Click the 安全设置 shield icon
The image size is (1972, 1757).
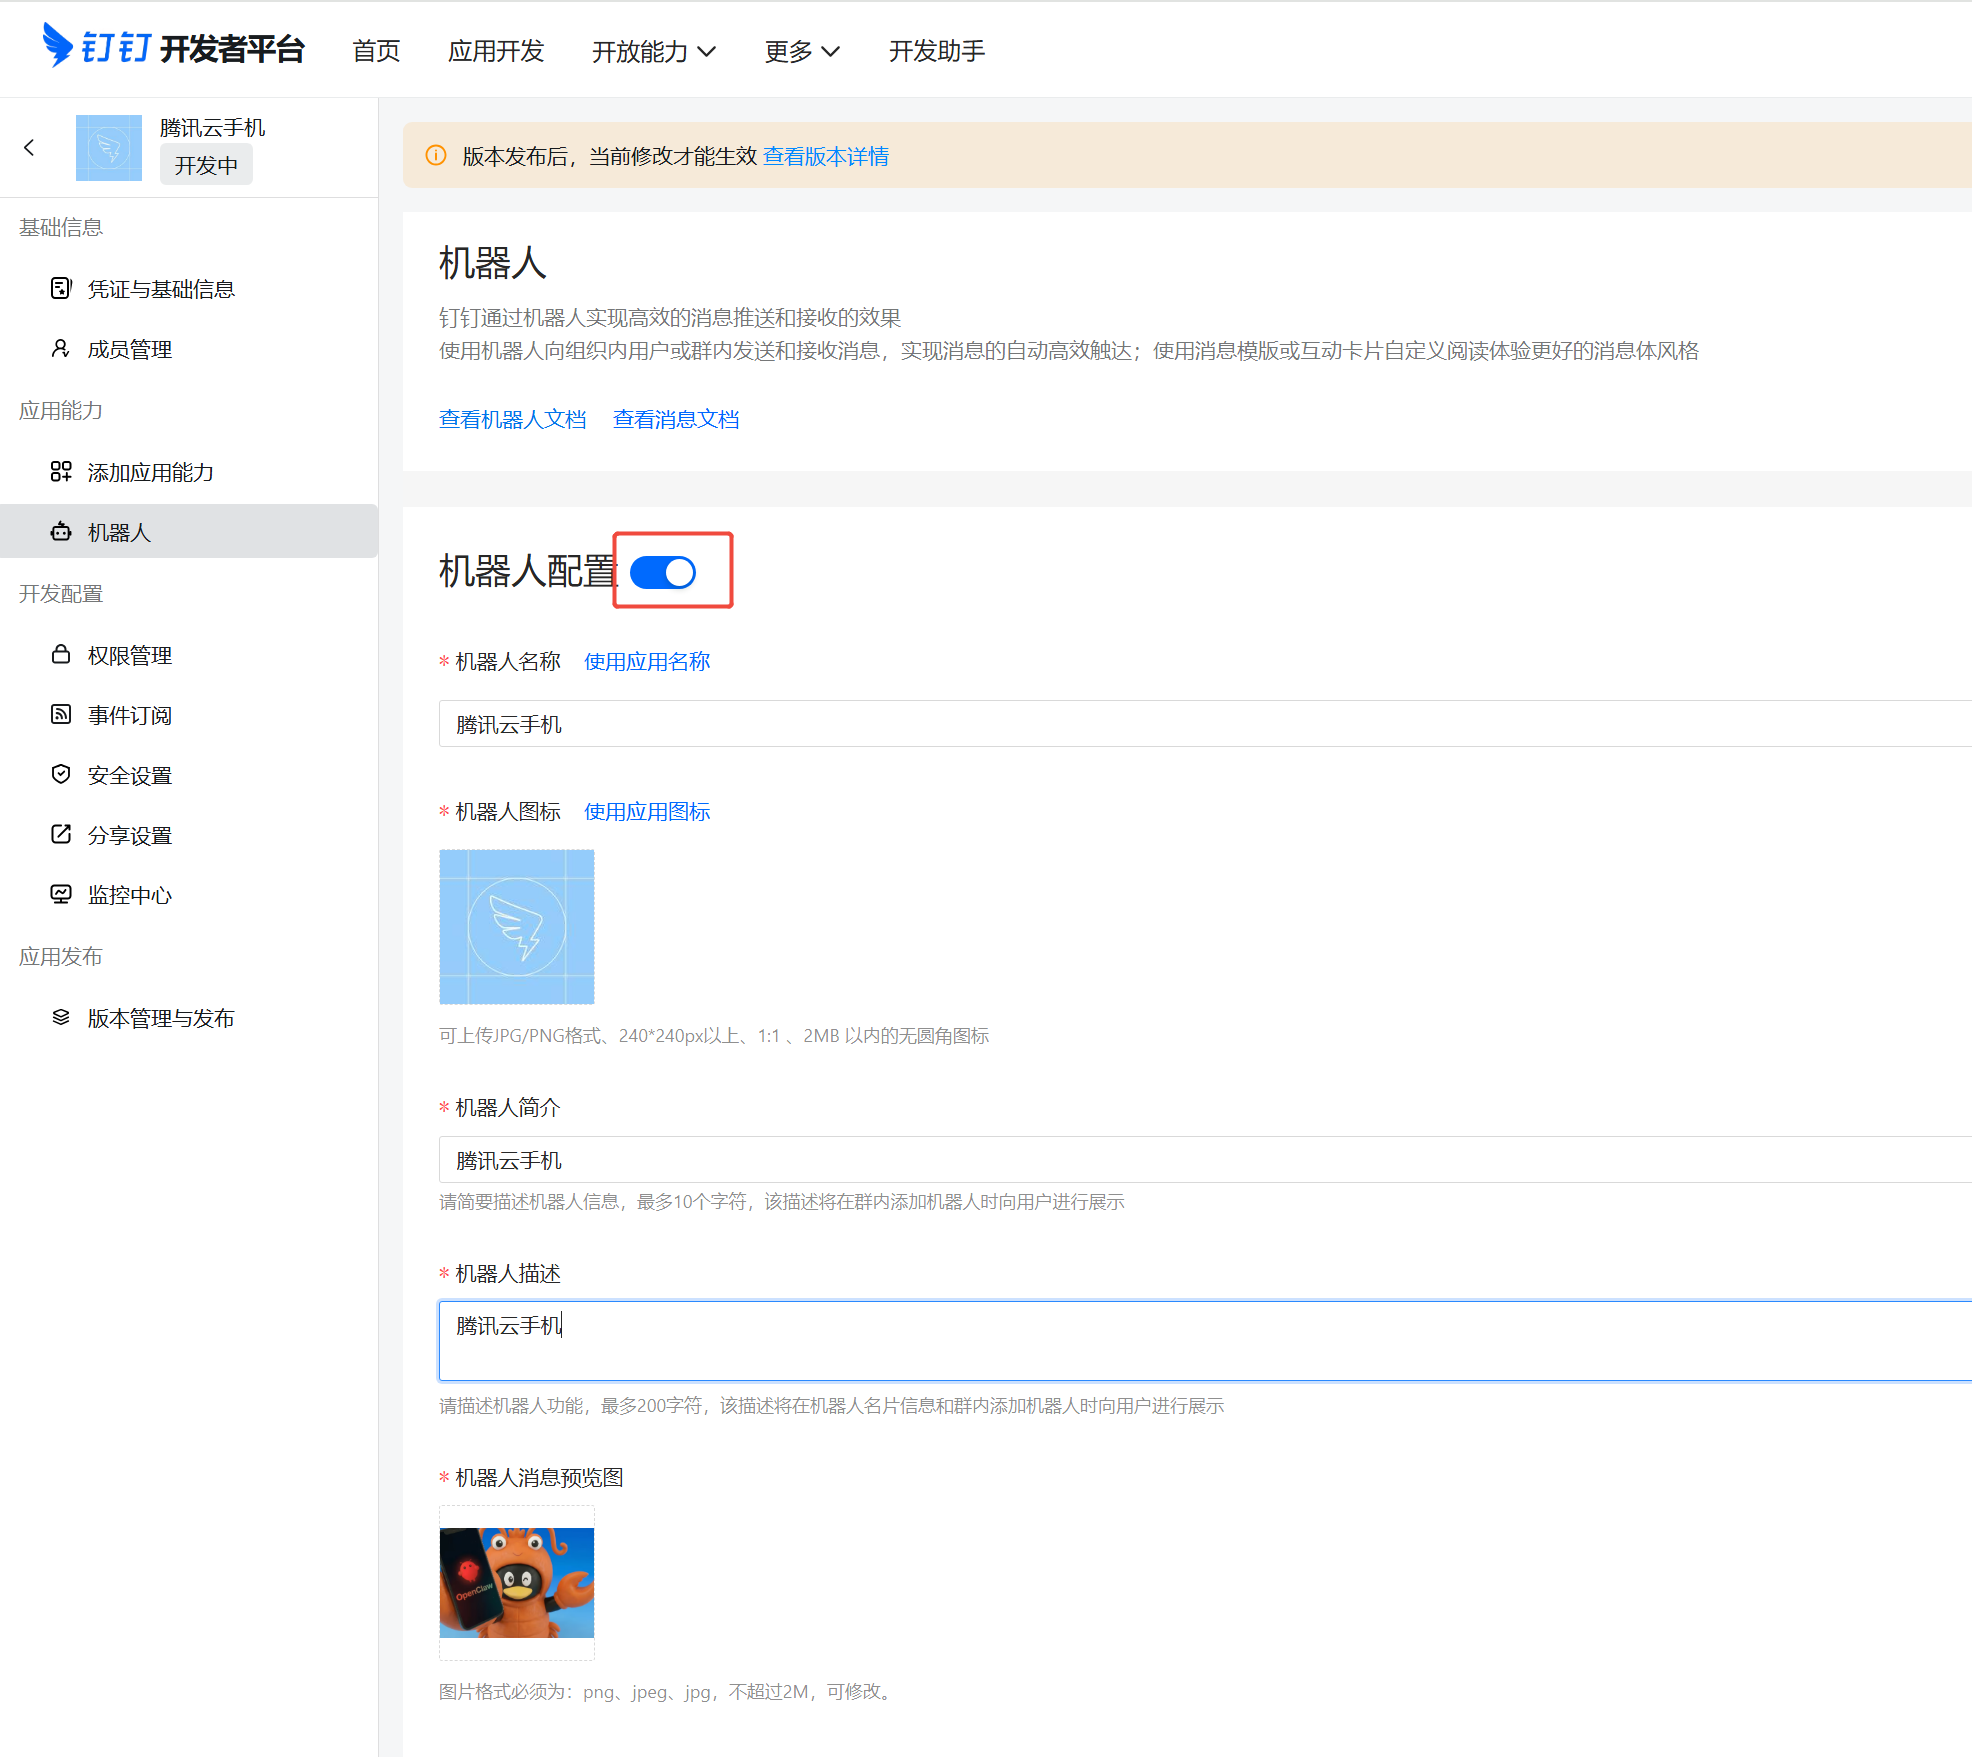[61, 774]
